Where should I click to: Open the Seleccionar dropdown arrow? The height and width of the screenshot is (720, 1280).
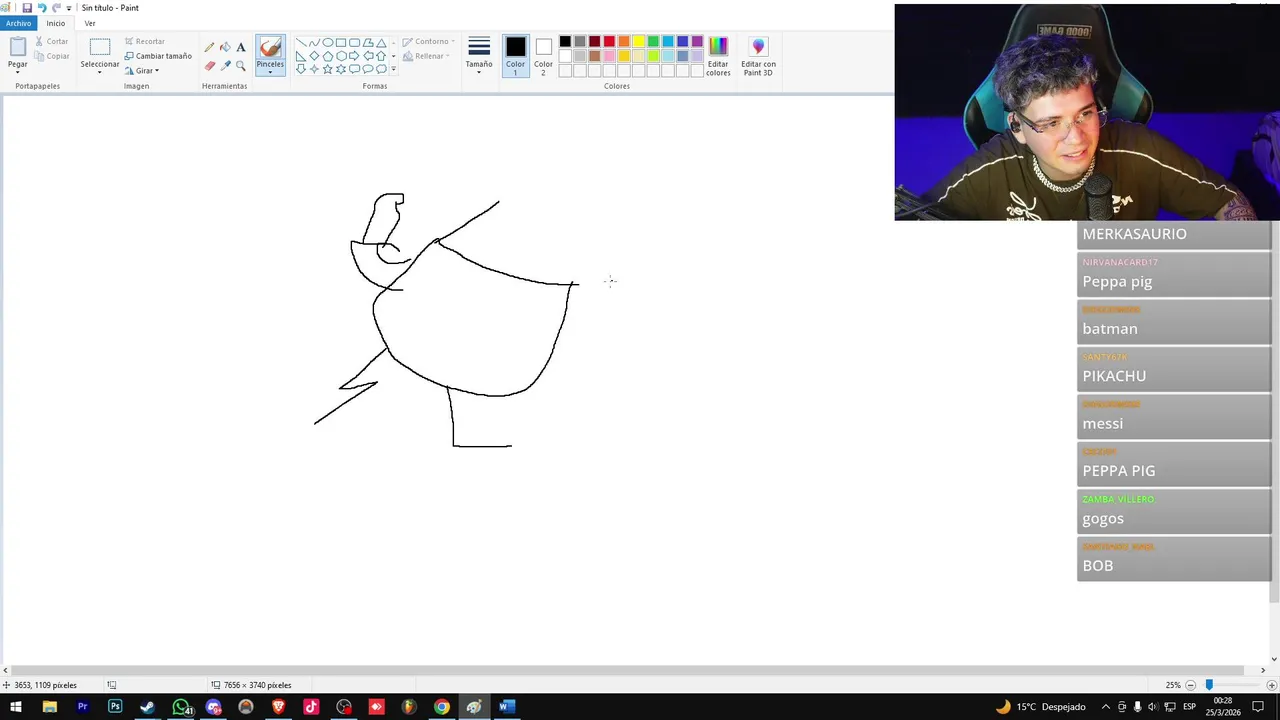[x=99, y=72]
